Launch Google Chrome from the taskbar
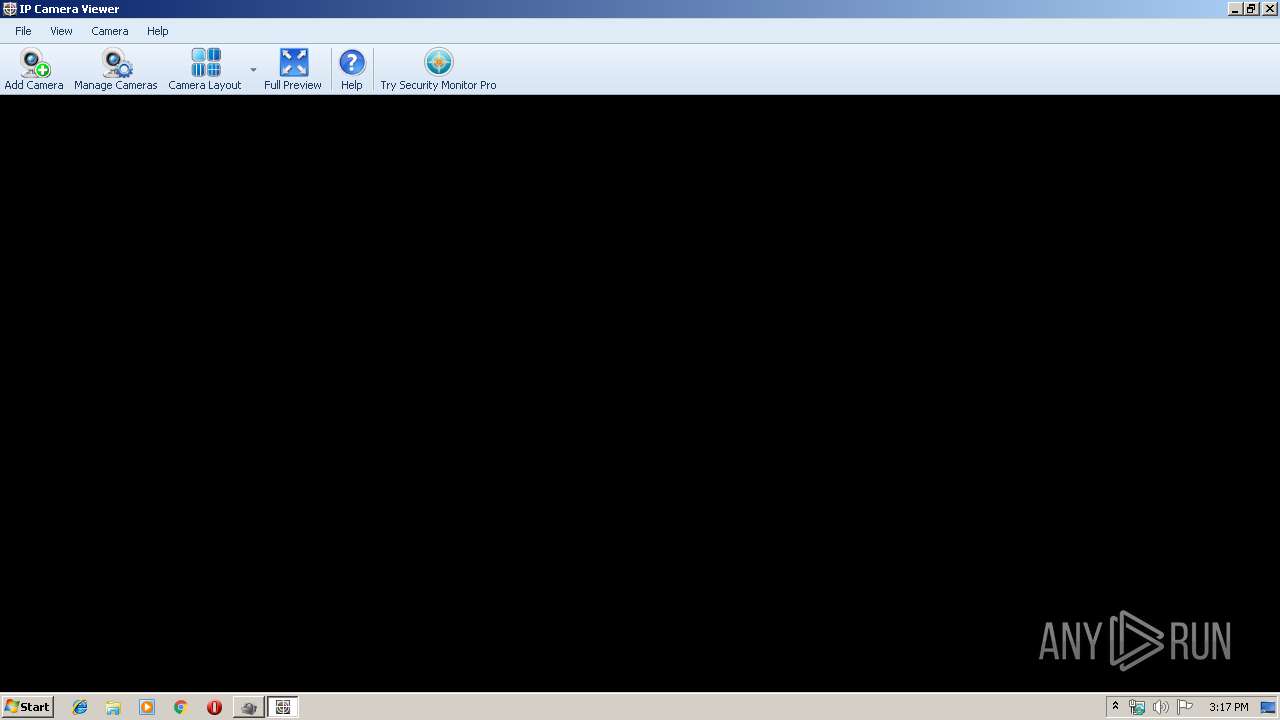This screenshot has width=1280, height=720. (x=181, y=707)
